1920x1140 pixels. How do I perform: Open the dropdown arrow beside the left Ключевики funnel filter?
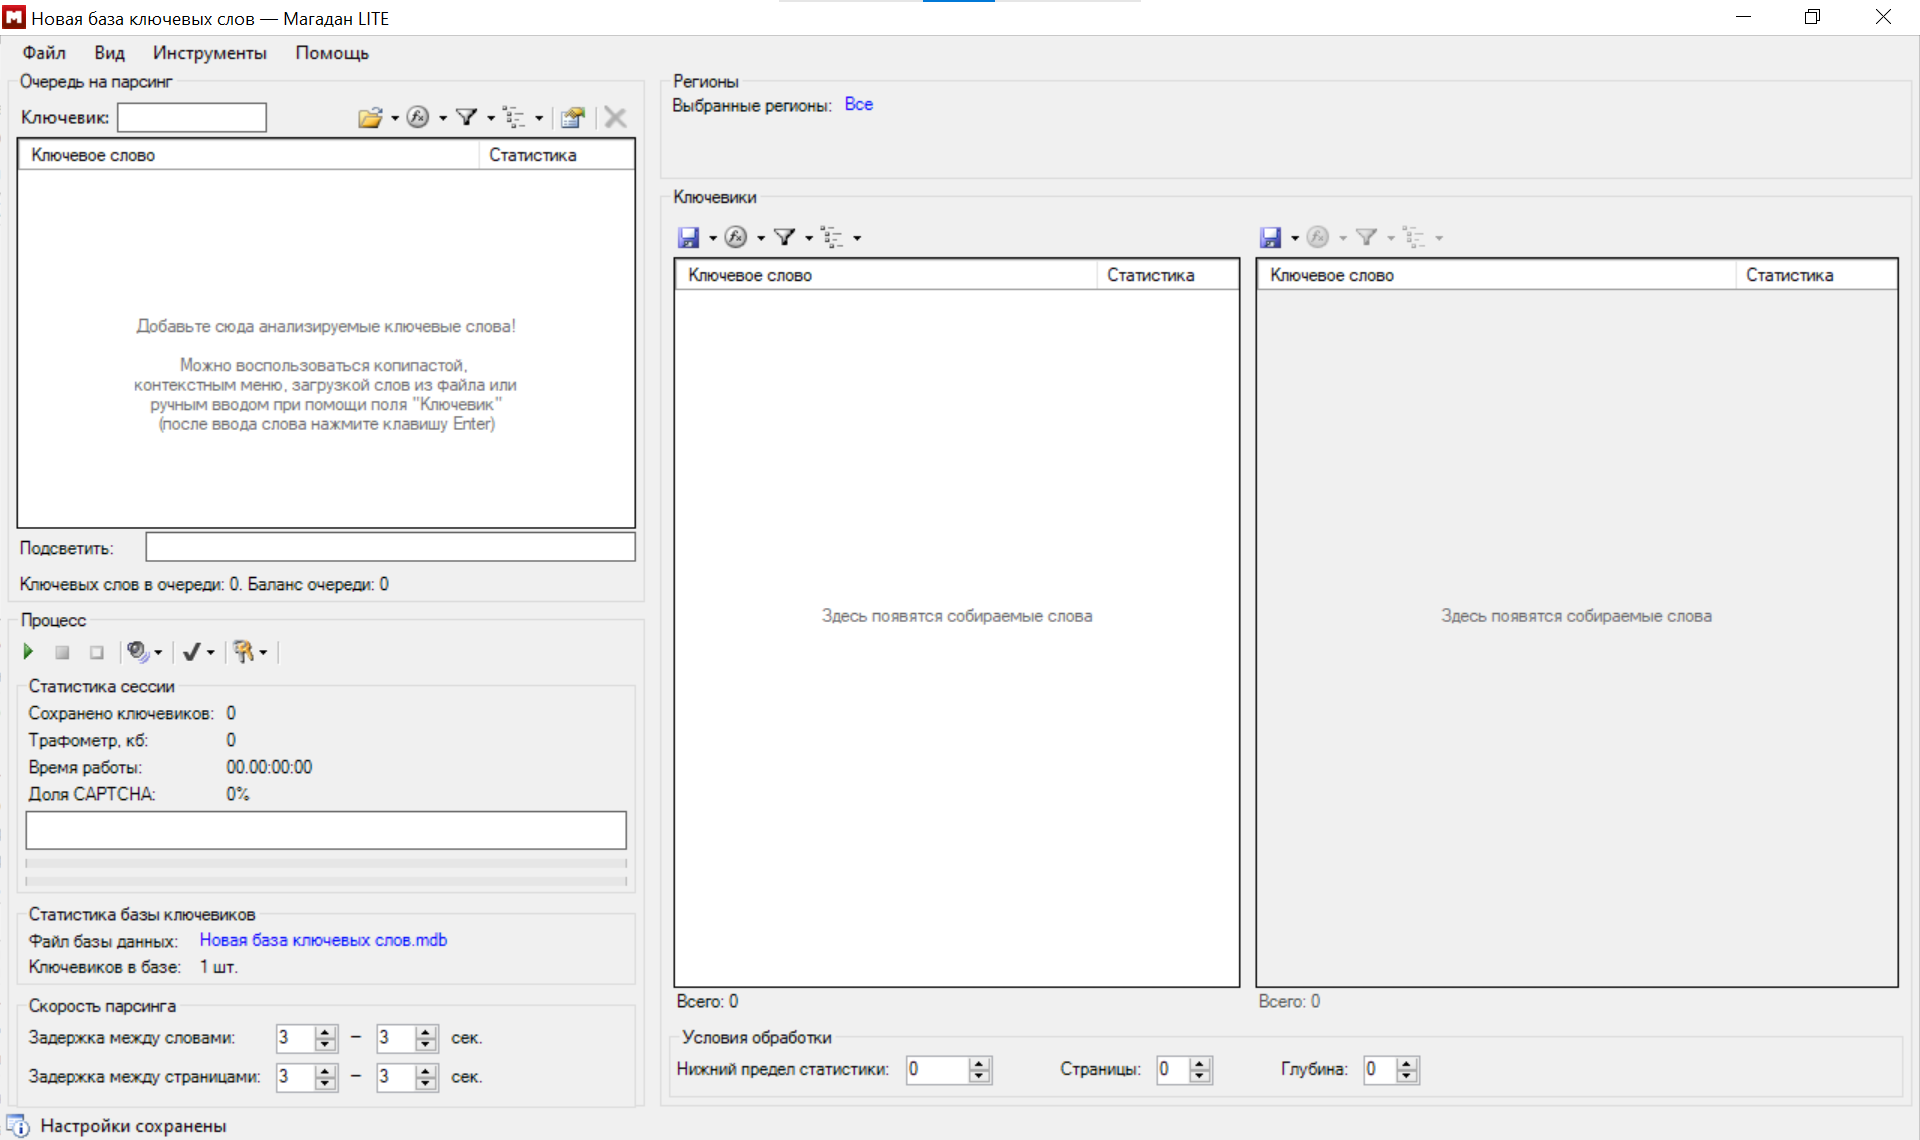(x=809, y=238)
